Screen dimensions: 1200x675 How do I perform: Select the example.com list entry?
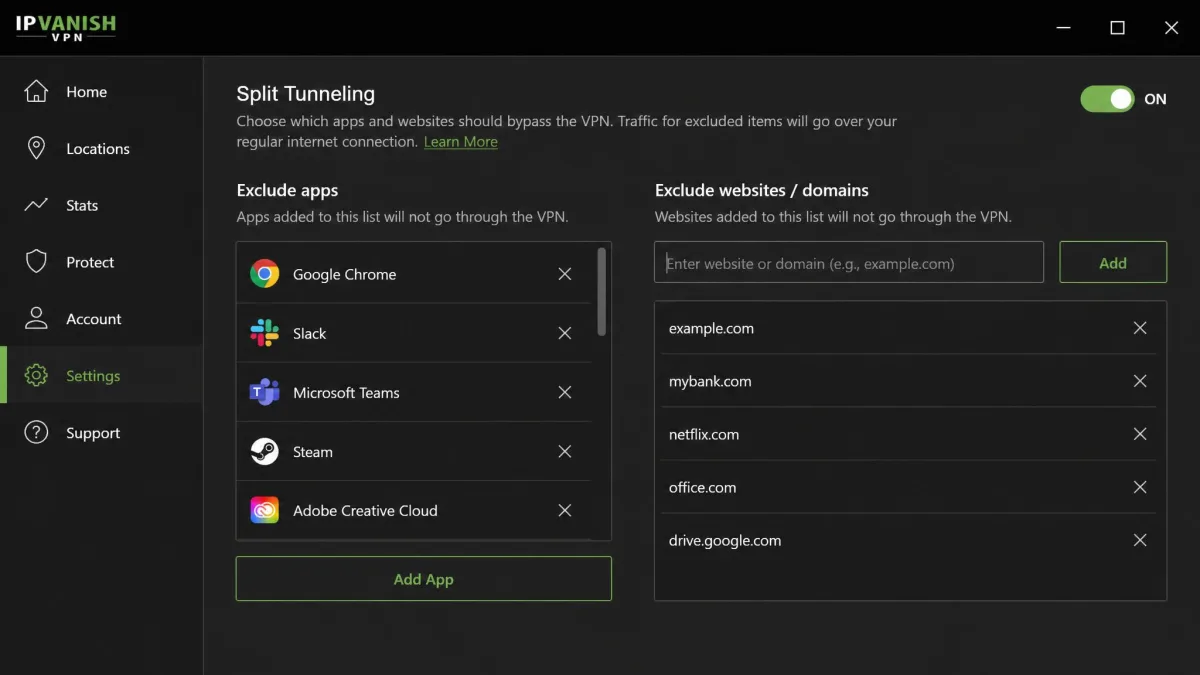click(910, 328)
